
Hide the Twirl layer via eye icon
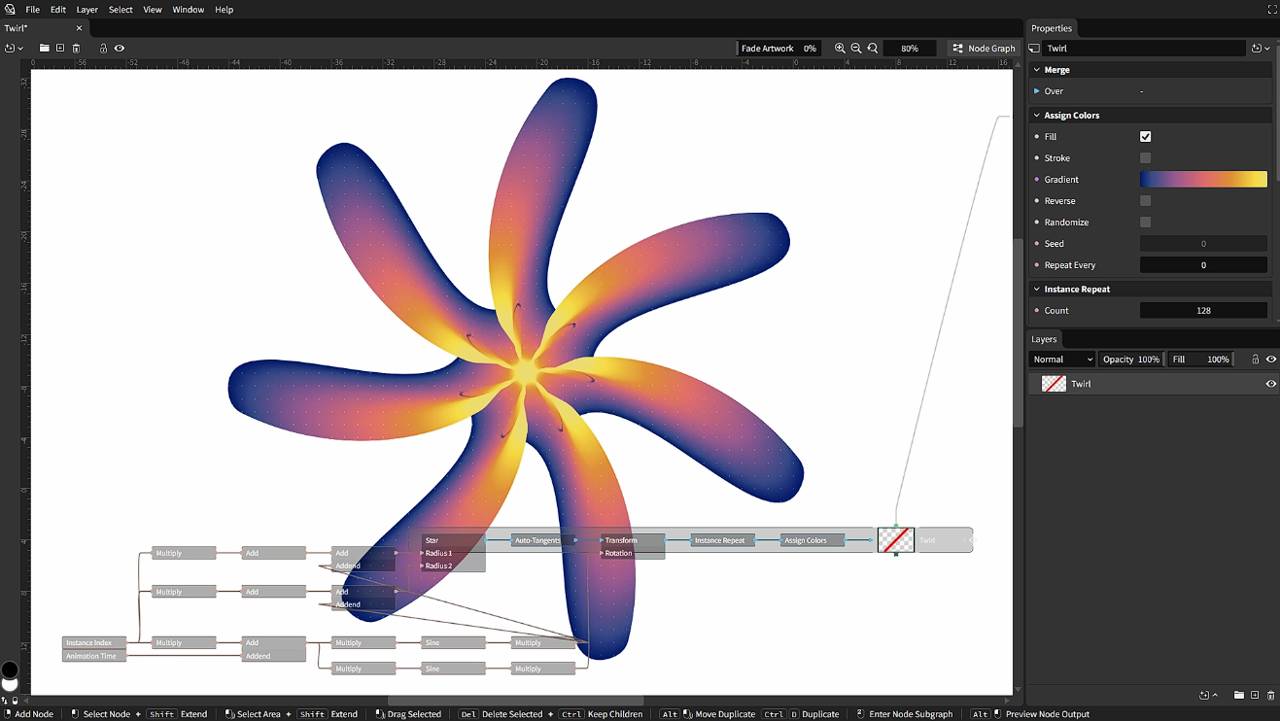point(1271,384)
